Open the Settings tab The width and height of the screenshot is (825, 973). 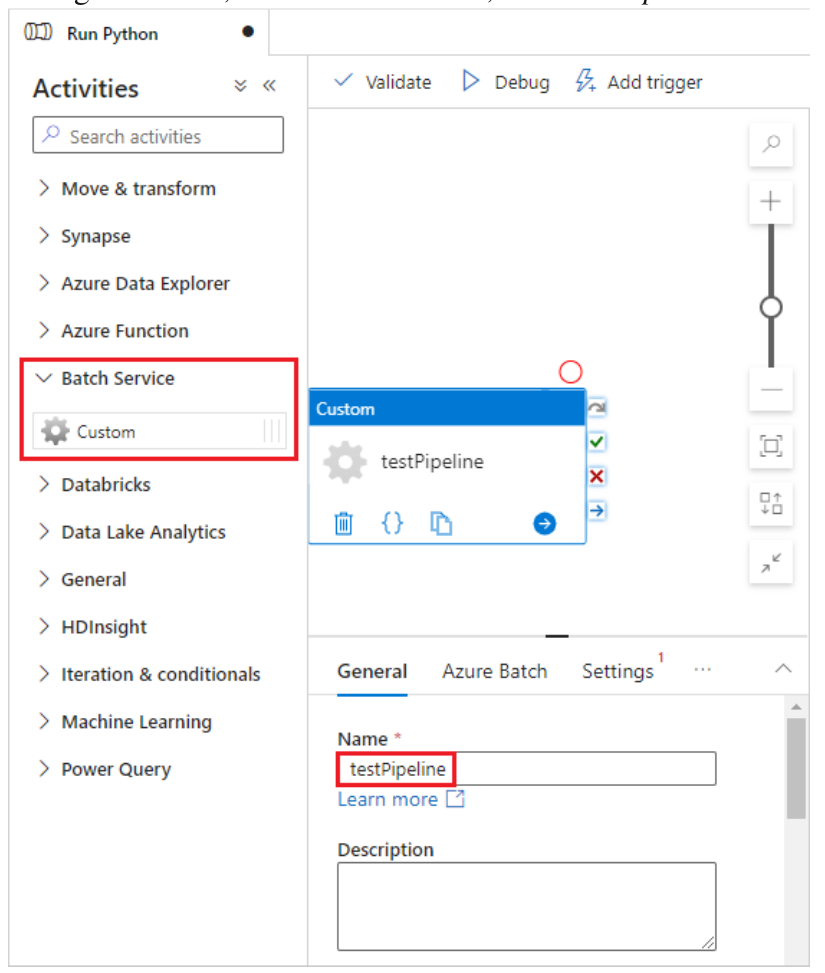[x=617, y=671]
